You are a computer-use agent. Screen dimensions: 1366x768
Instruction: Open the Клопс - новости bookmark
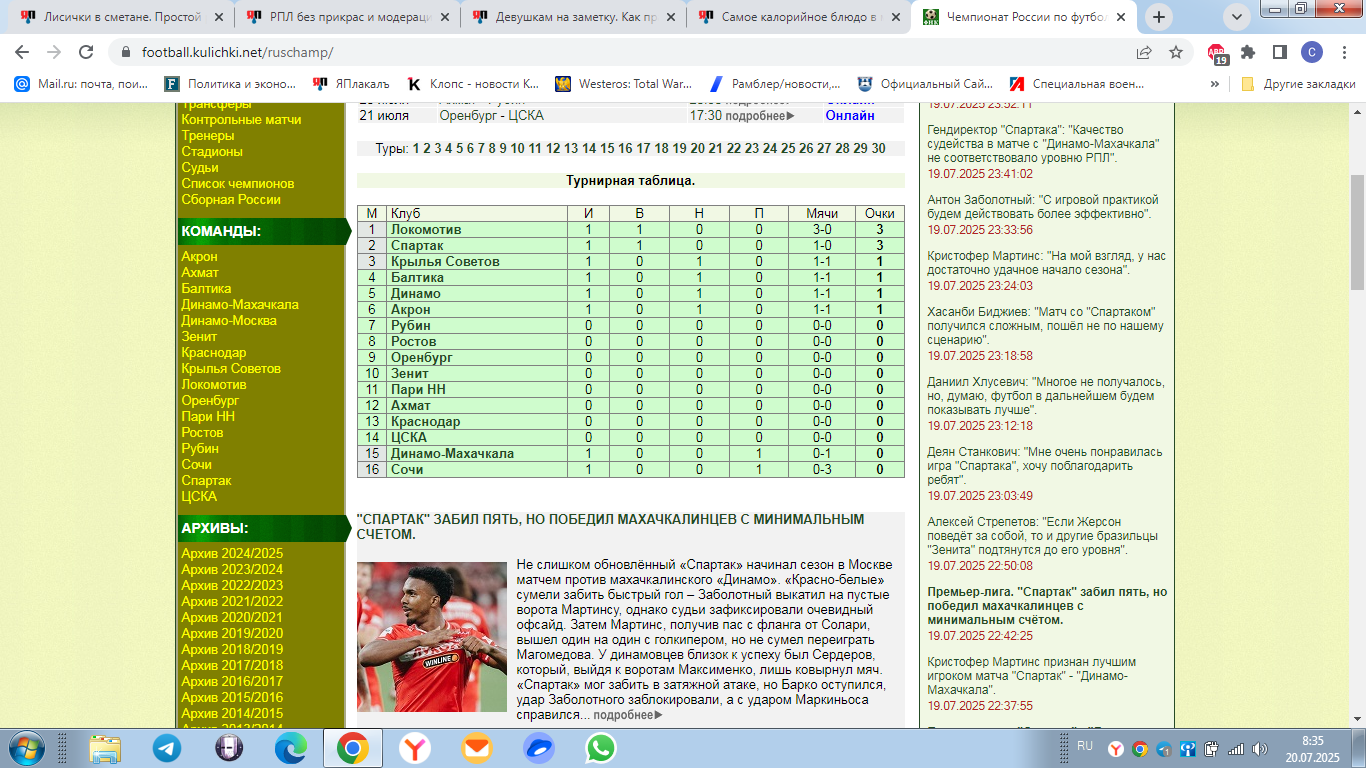[473, 84]
